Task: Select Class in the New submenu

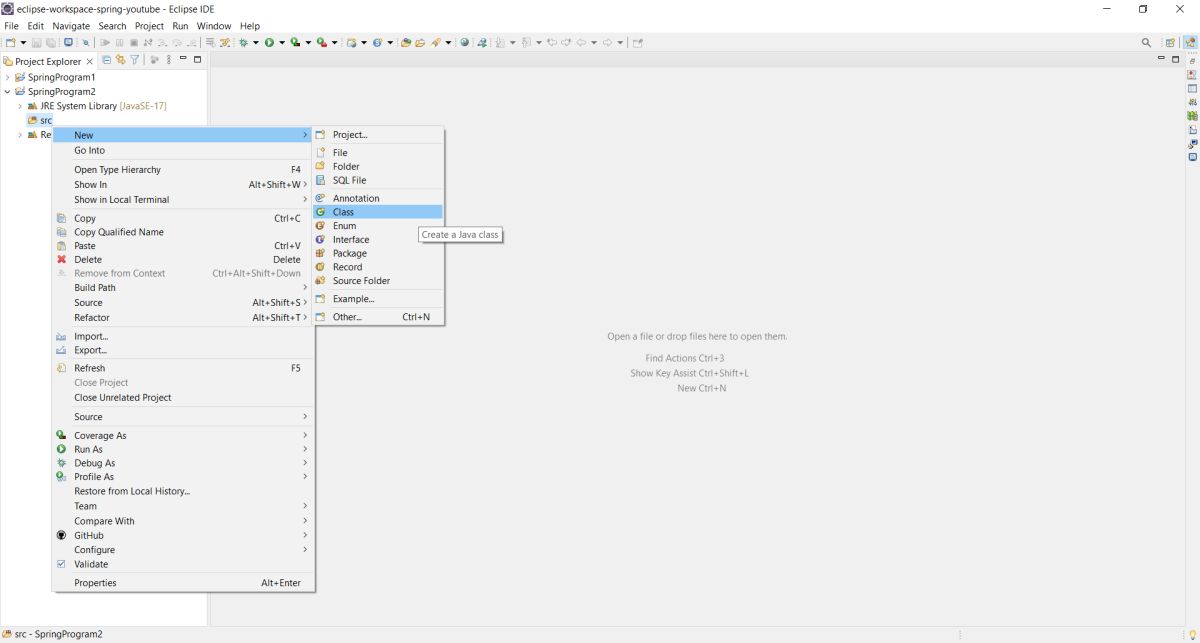Action: tap(377, 212)
